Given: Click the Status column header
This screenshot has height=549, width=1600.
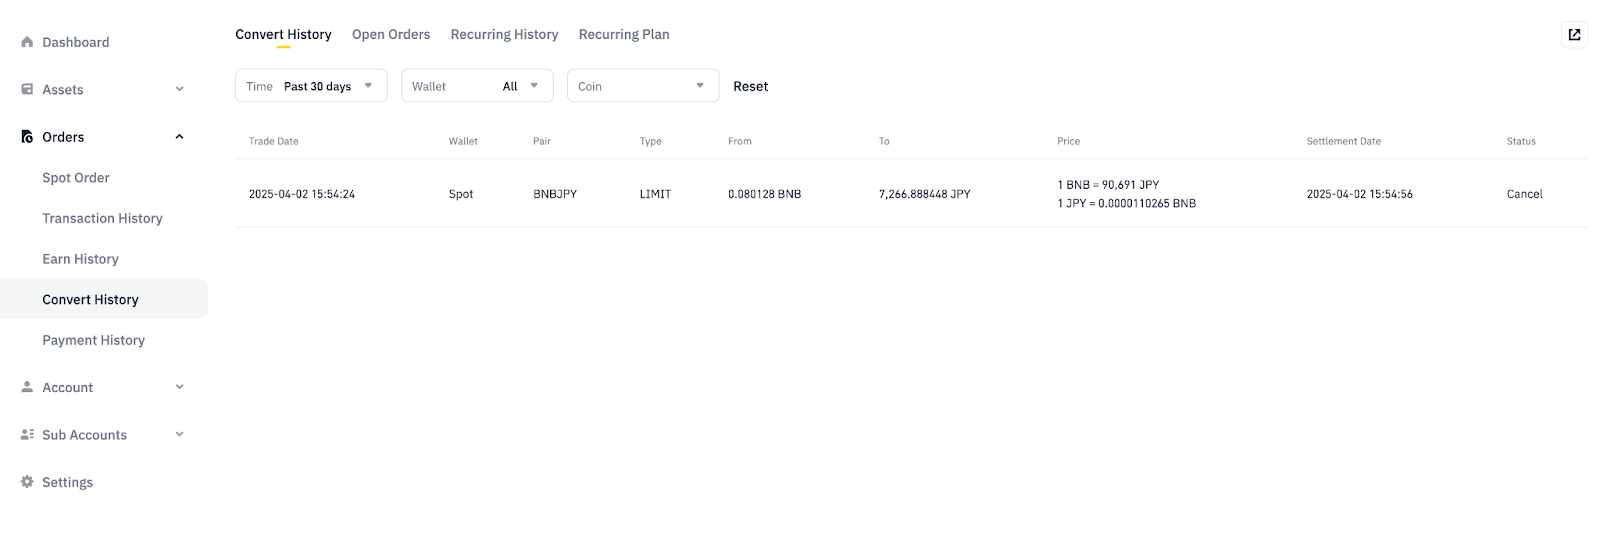Looking at the screenshot, I should pyautogui.click(x=1521, y=141).
